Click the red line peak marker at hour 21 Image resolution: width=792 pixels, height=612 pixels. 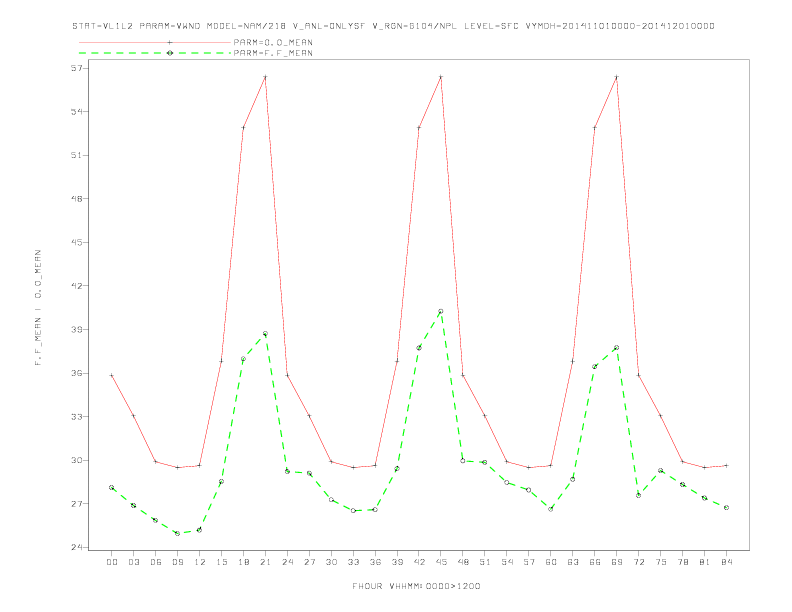(x=265, y=77)
